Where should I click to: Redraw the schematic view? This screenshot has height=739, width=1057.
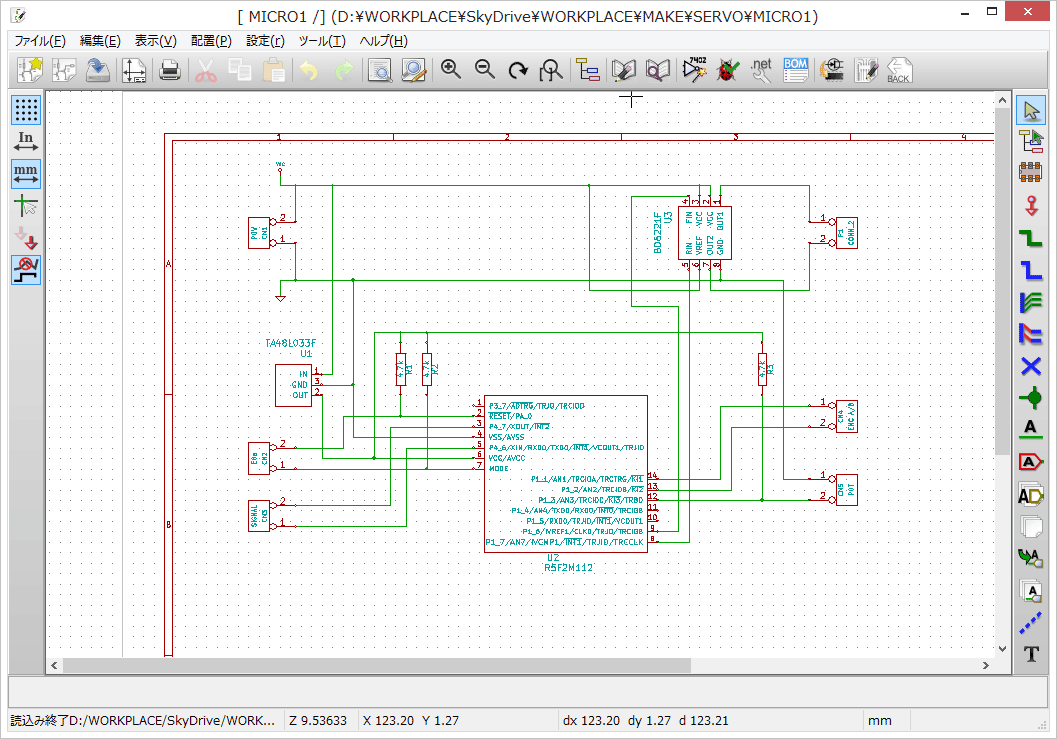point(518,70)
